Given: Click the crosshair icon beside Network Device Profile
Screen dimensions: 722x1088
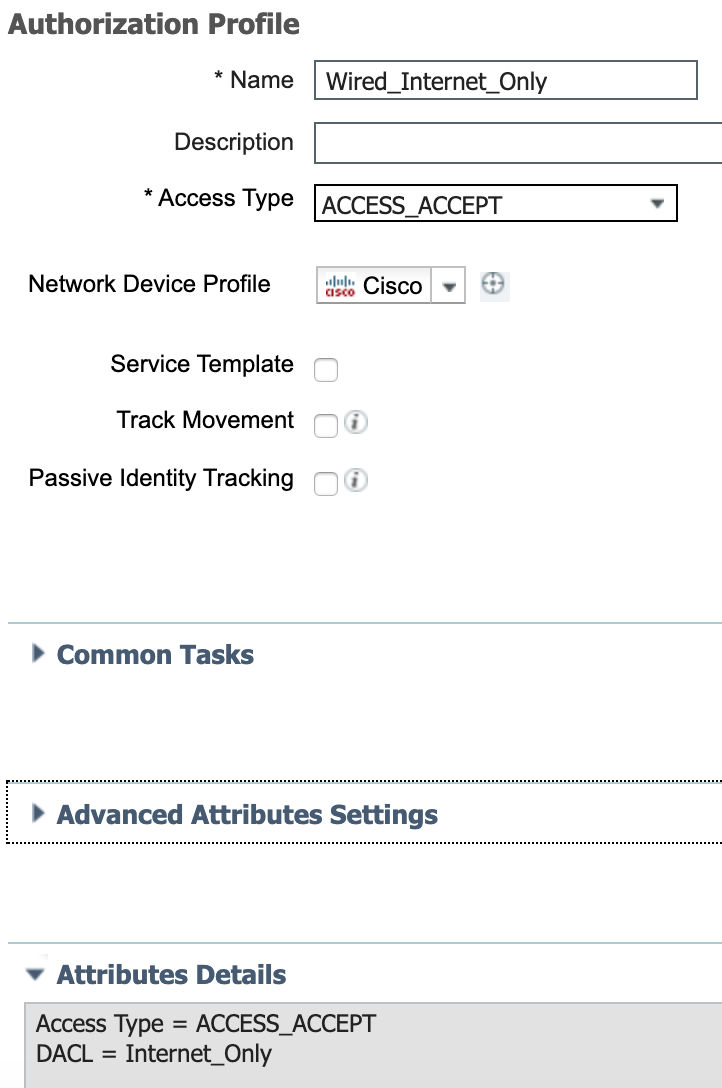Looking at the screenshot, I should [x=493, y=284].
